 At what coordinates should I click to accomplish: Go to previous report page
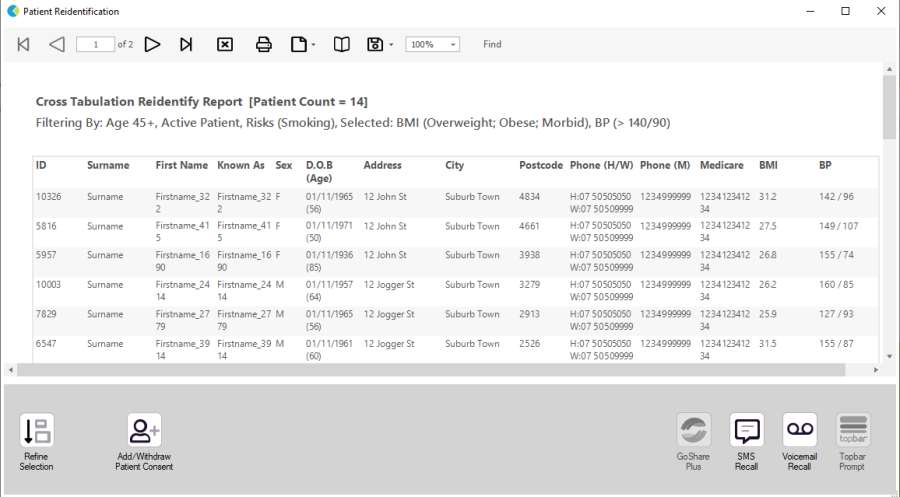point(57,44)
